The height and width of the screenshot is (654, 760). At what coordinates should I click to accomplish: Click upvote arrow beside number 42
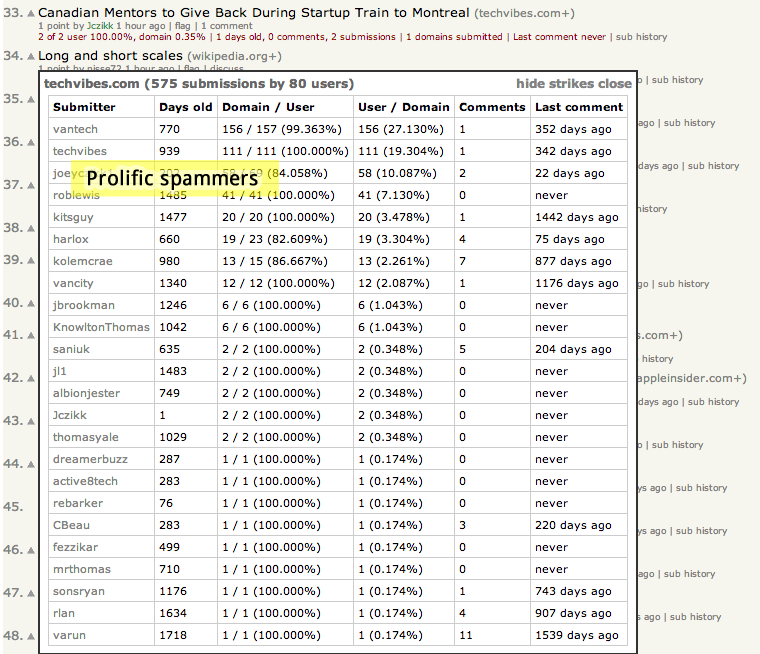click(x=31, y=379)
